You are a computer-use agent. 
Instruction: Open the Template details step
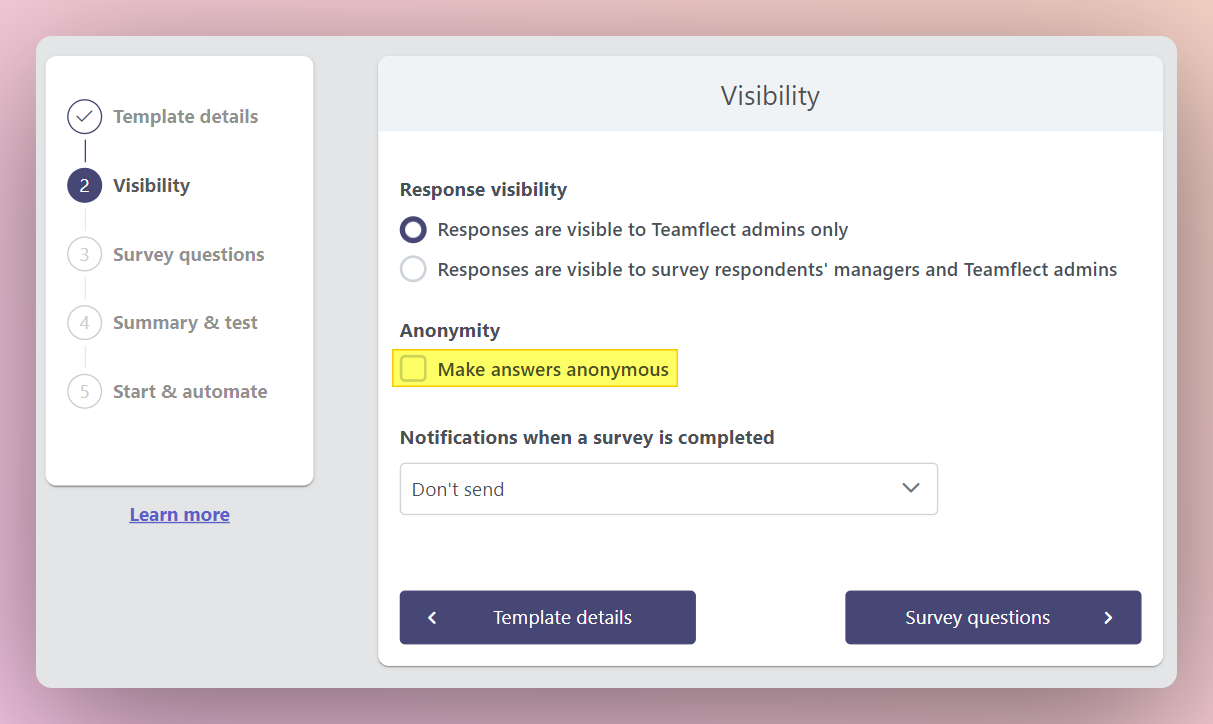pyautogui.click(x=185, y=117)
